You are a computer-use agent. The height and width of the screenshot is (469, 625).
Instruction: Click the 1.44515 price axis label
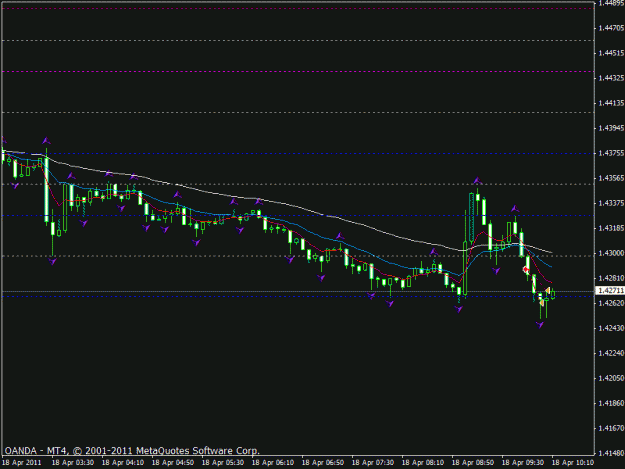tap(611, 53)
